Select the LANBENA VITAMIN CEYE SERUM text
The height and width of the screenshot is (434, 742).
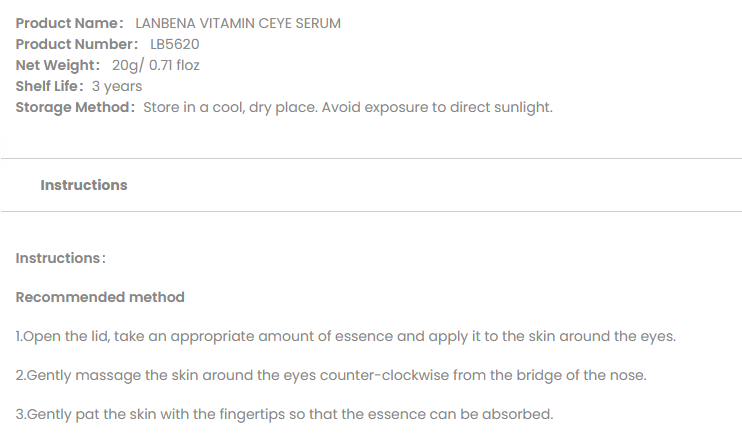tap(237, 23)
